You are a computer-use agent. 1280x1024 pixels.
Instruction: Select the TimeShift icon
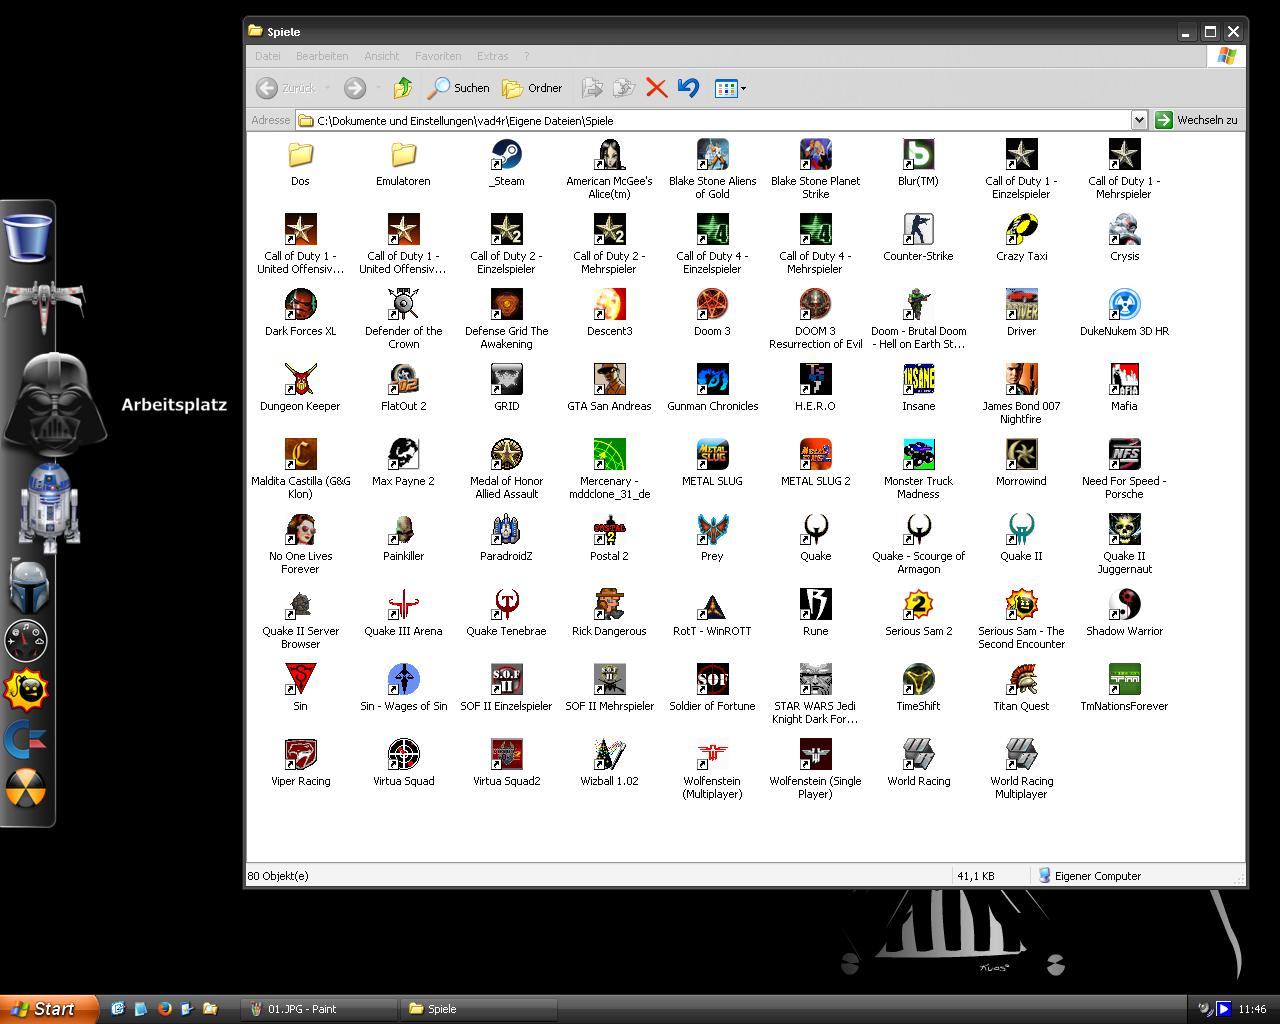pyautogui.click(x=918, y=680)
